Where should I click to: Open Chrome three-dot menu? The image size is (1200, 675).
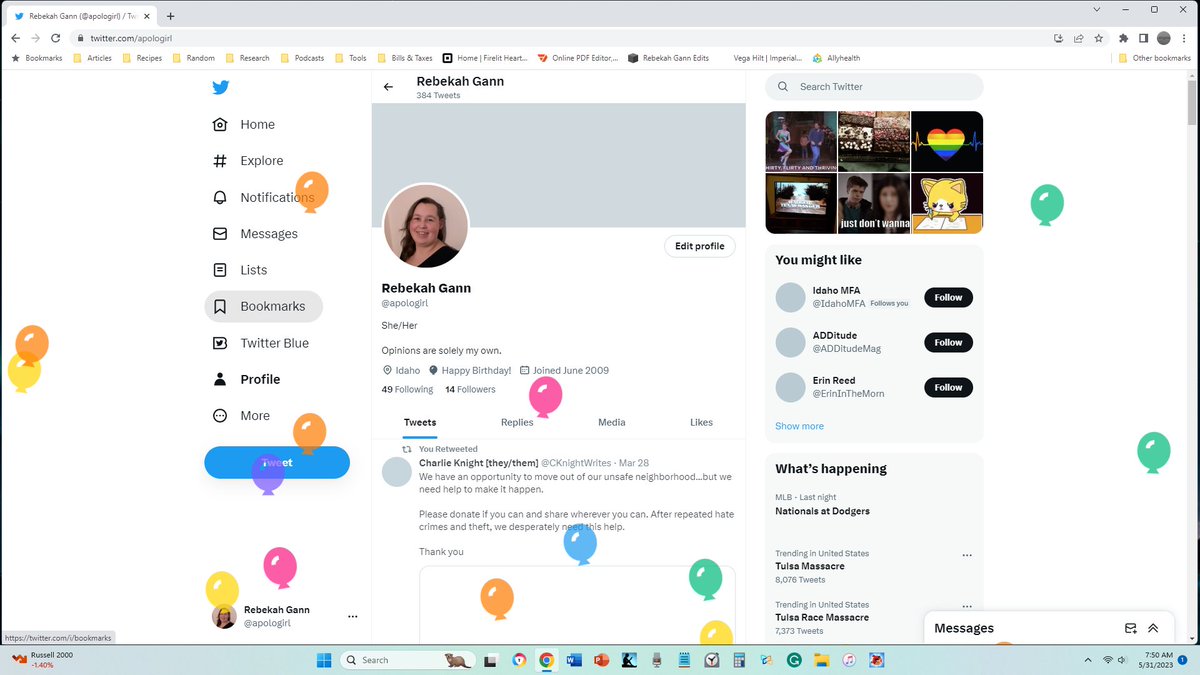[1184, 38]
